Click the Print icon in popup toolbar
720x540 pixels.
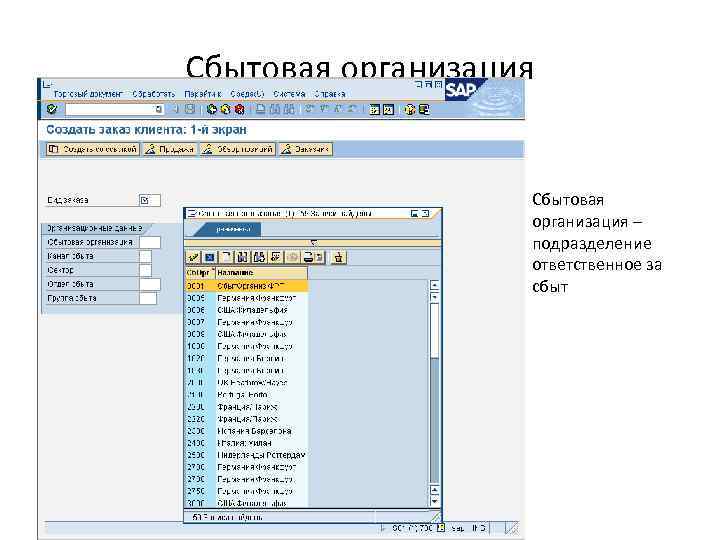(308, 257)
